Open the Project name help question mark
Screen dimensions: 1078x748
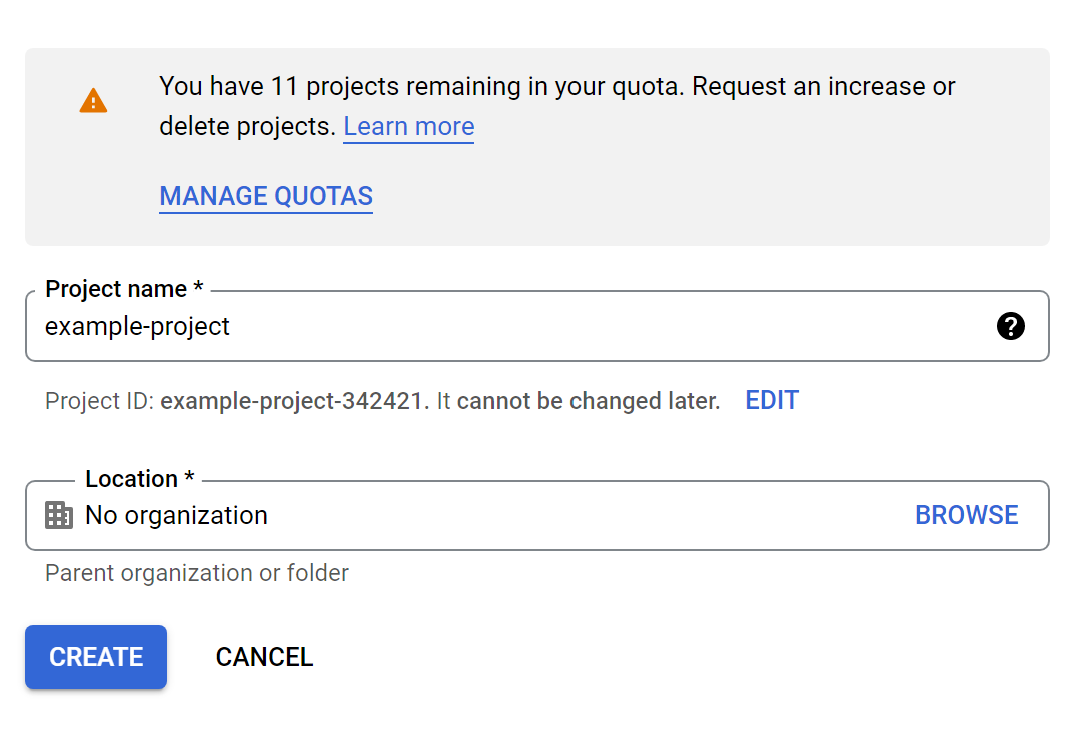pyautogui.click(x=1011, y=326)
